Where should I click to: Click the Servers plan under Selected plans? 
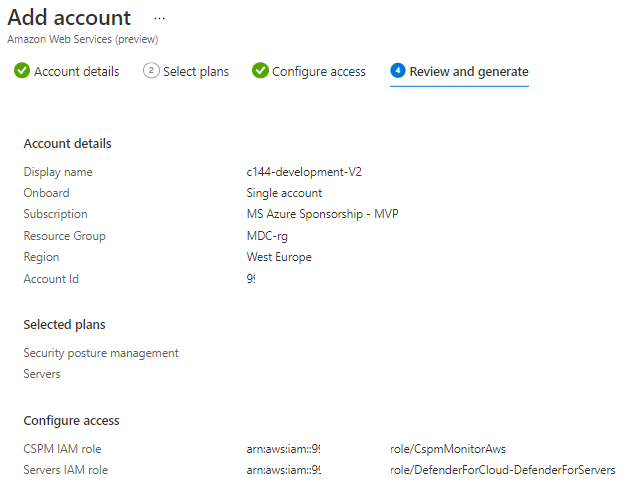pyautogui.click(x=42, y=374)
